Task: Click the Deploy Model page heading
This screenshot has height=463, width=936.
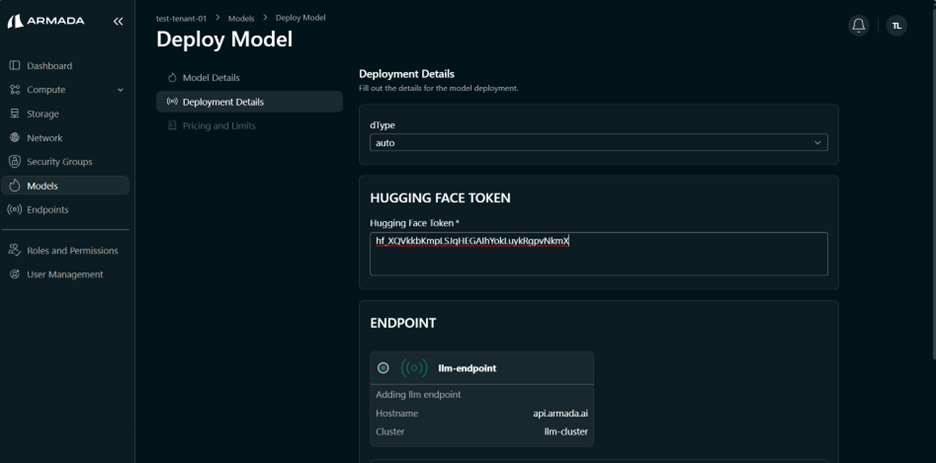Action: (224, 39)
